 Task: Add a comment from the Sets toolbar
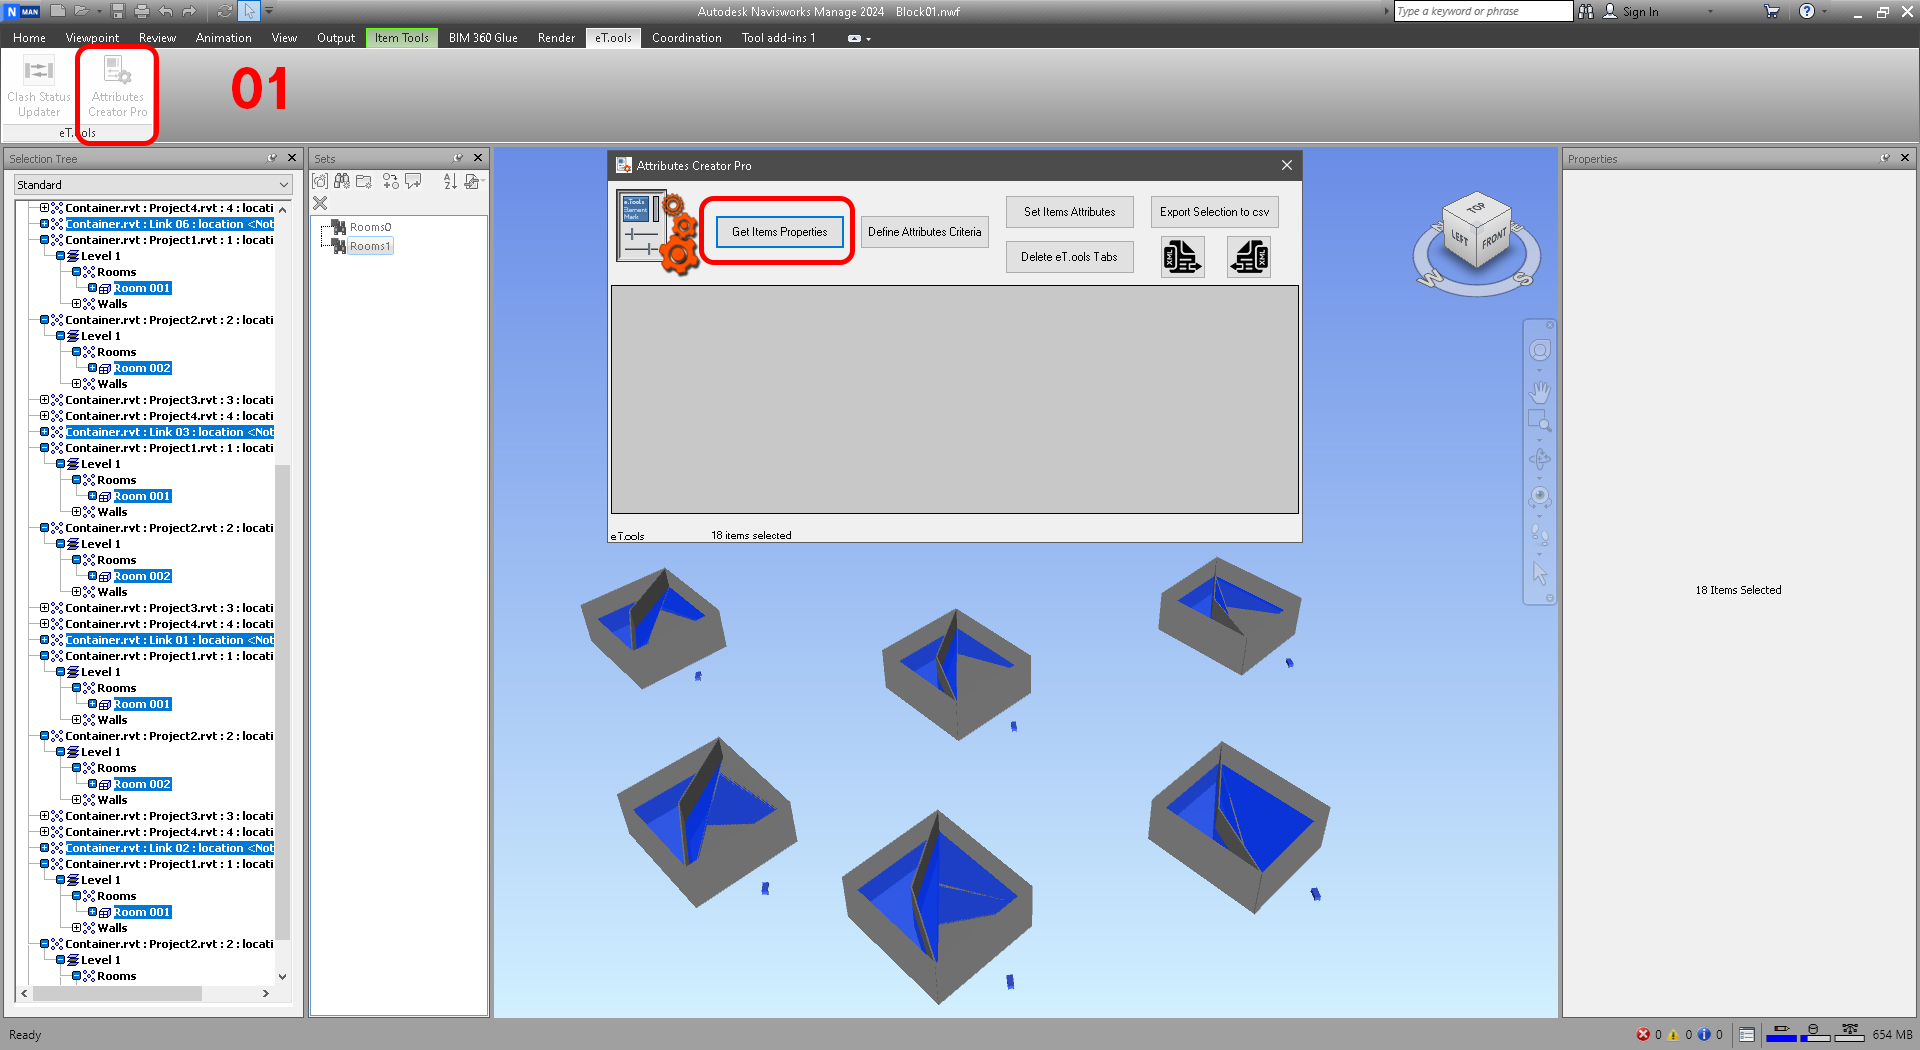tap(413, 181)
